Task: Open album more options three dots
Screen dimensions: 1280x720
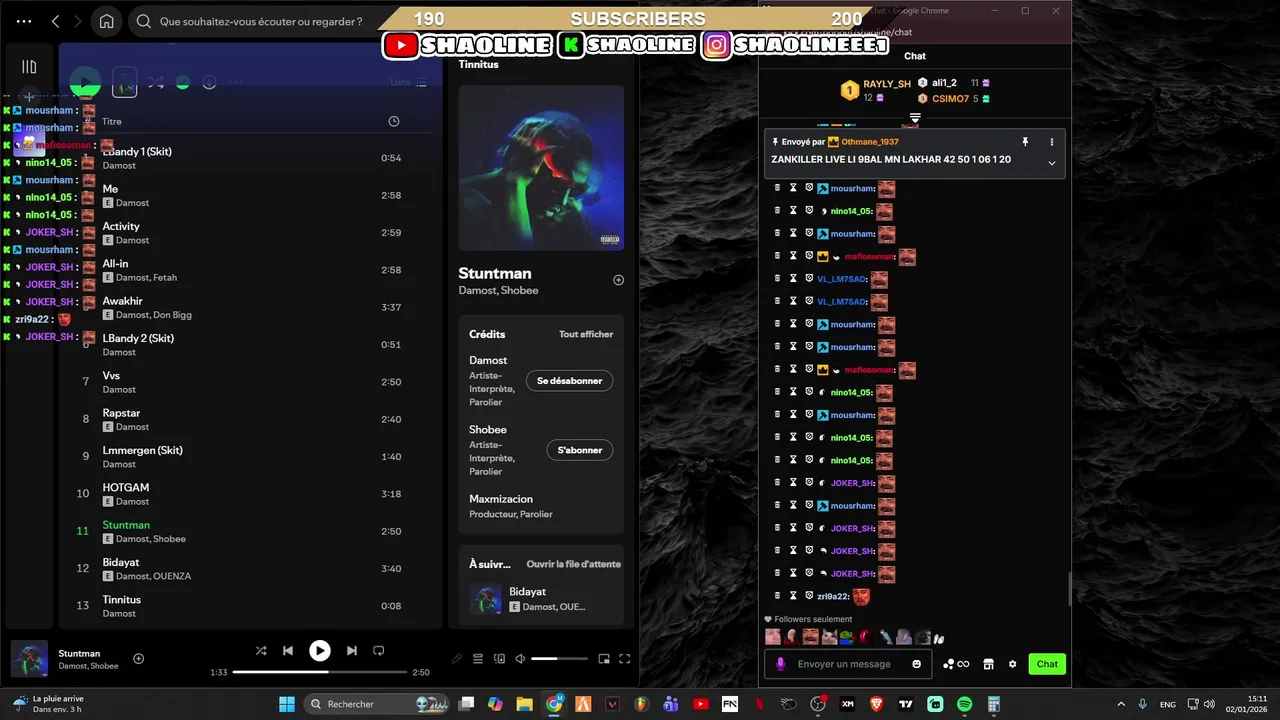Action: (x=236, y=82)
